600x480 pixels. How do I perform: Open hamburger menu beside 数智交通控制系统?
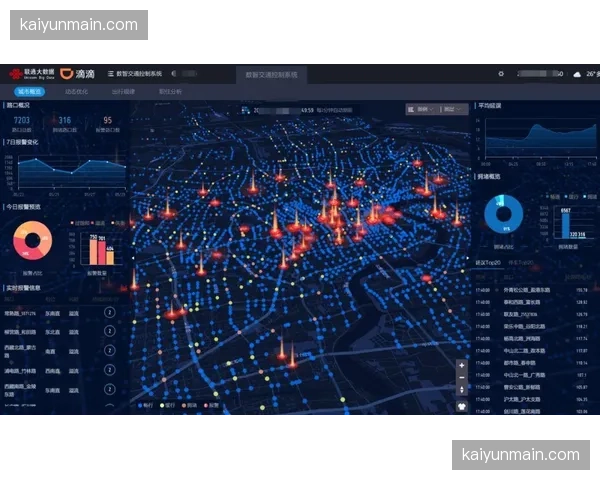110,74
